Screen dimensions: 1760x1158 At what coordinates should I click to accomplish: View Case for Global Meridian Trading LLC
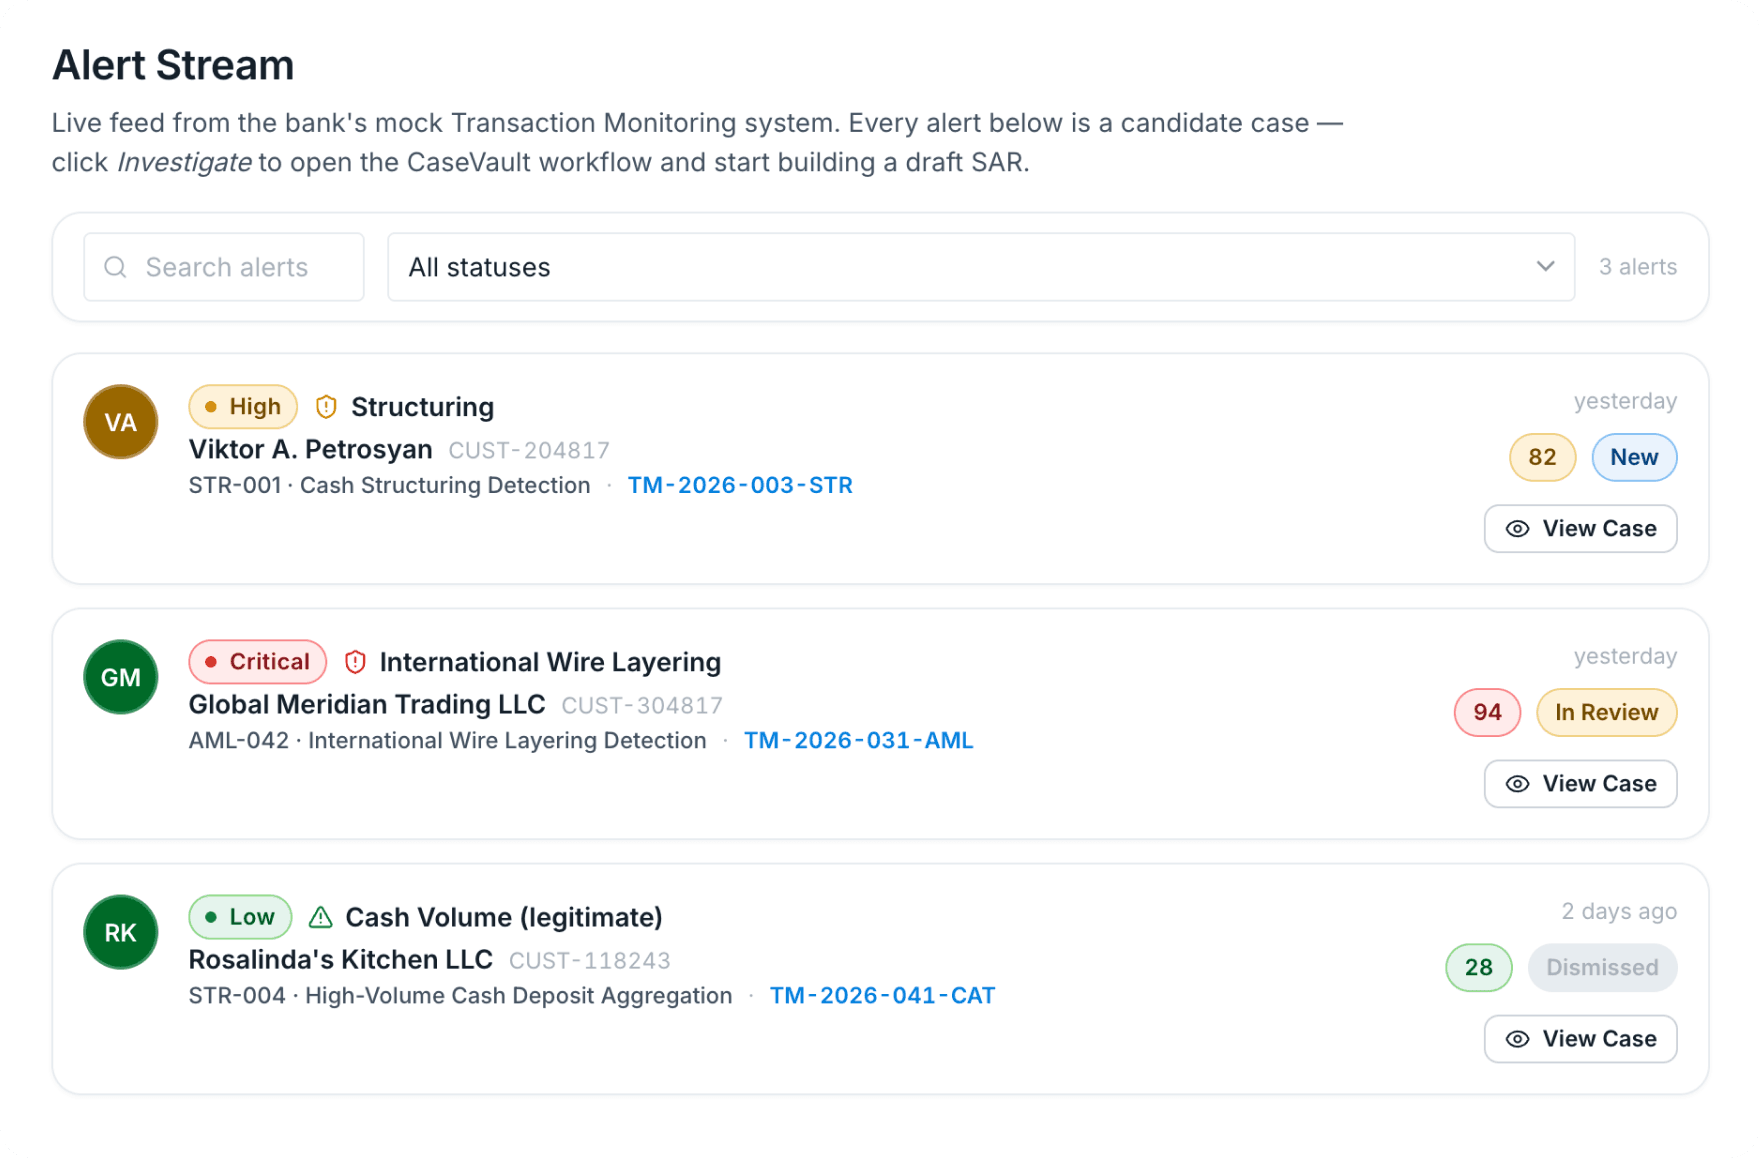(1580, 784)
